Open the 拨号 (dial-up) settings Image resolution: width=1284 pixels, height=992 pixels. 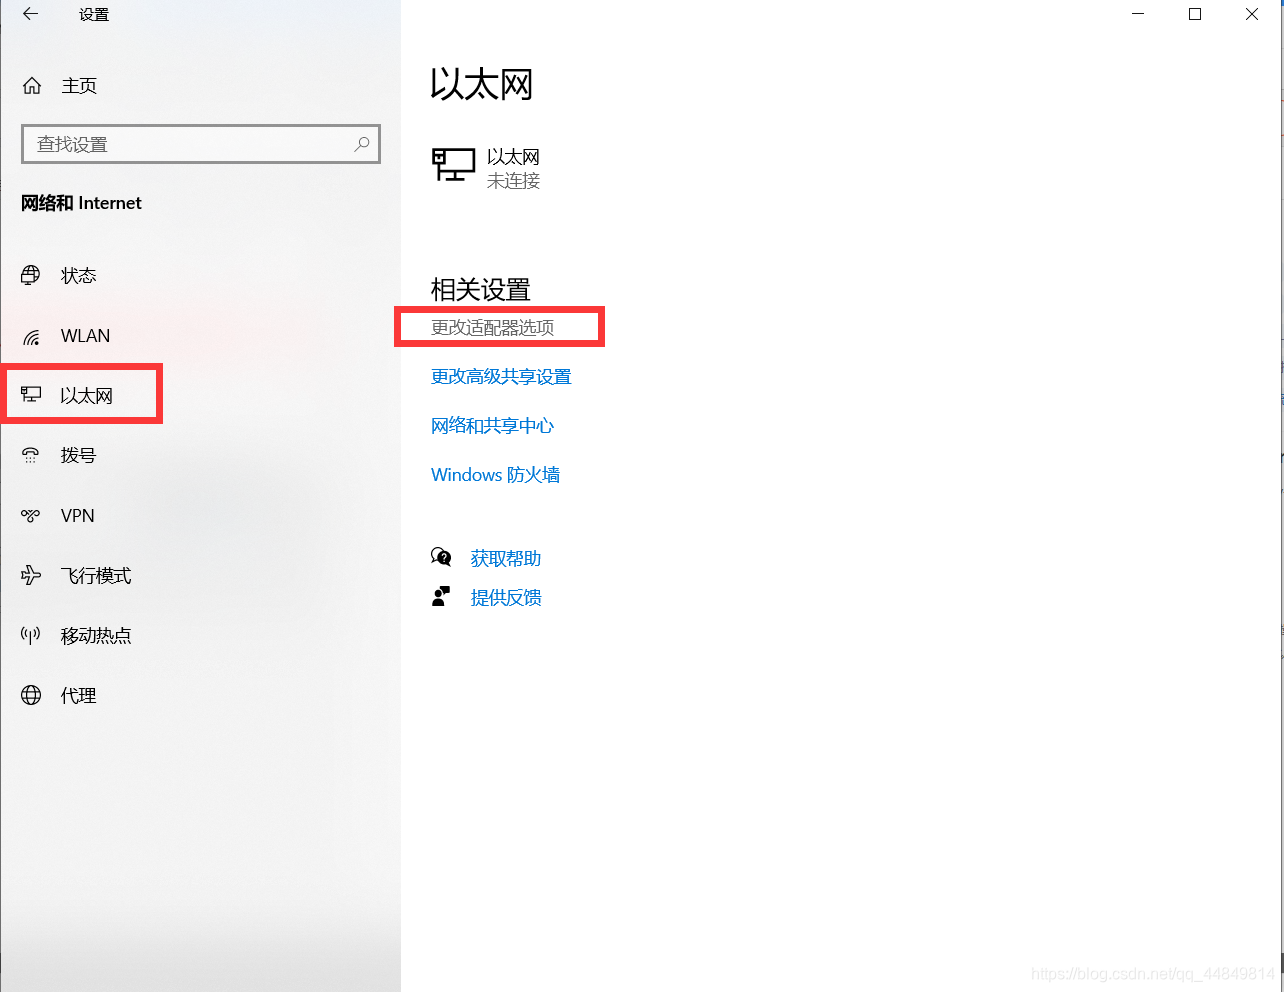tap(79, 455)
